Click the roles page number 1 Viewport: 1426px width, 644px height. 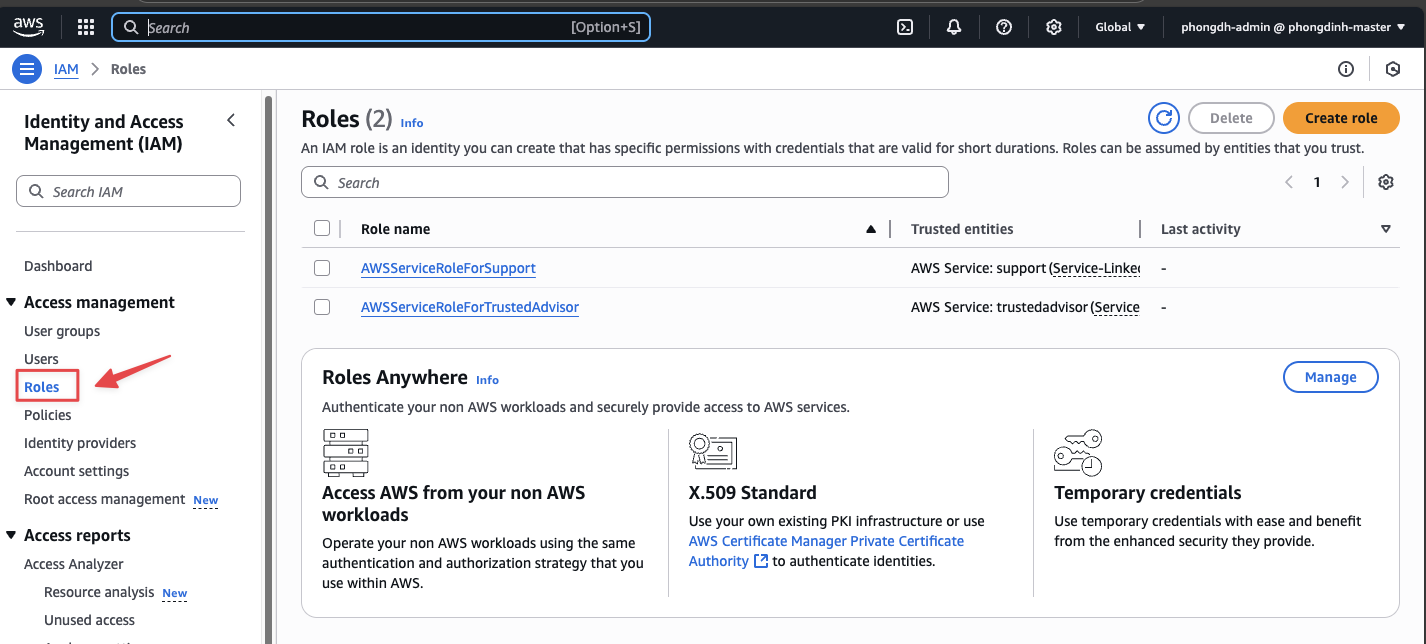(x=1317, y=182)
